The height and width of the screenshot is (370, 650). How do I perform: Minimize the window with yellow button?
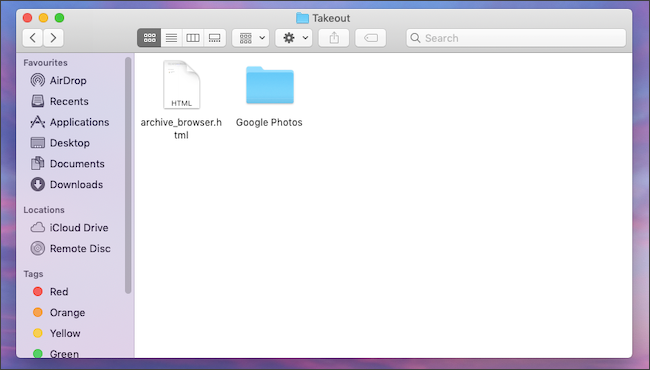point(44,18)
